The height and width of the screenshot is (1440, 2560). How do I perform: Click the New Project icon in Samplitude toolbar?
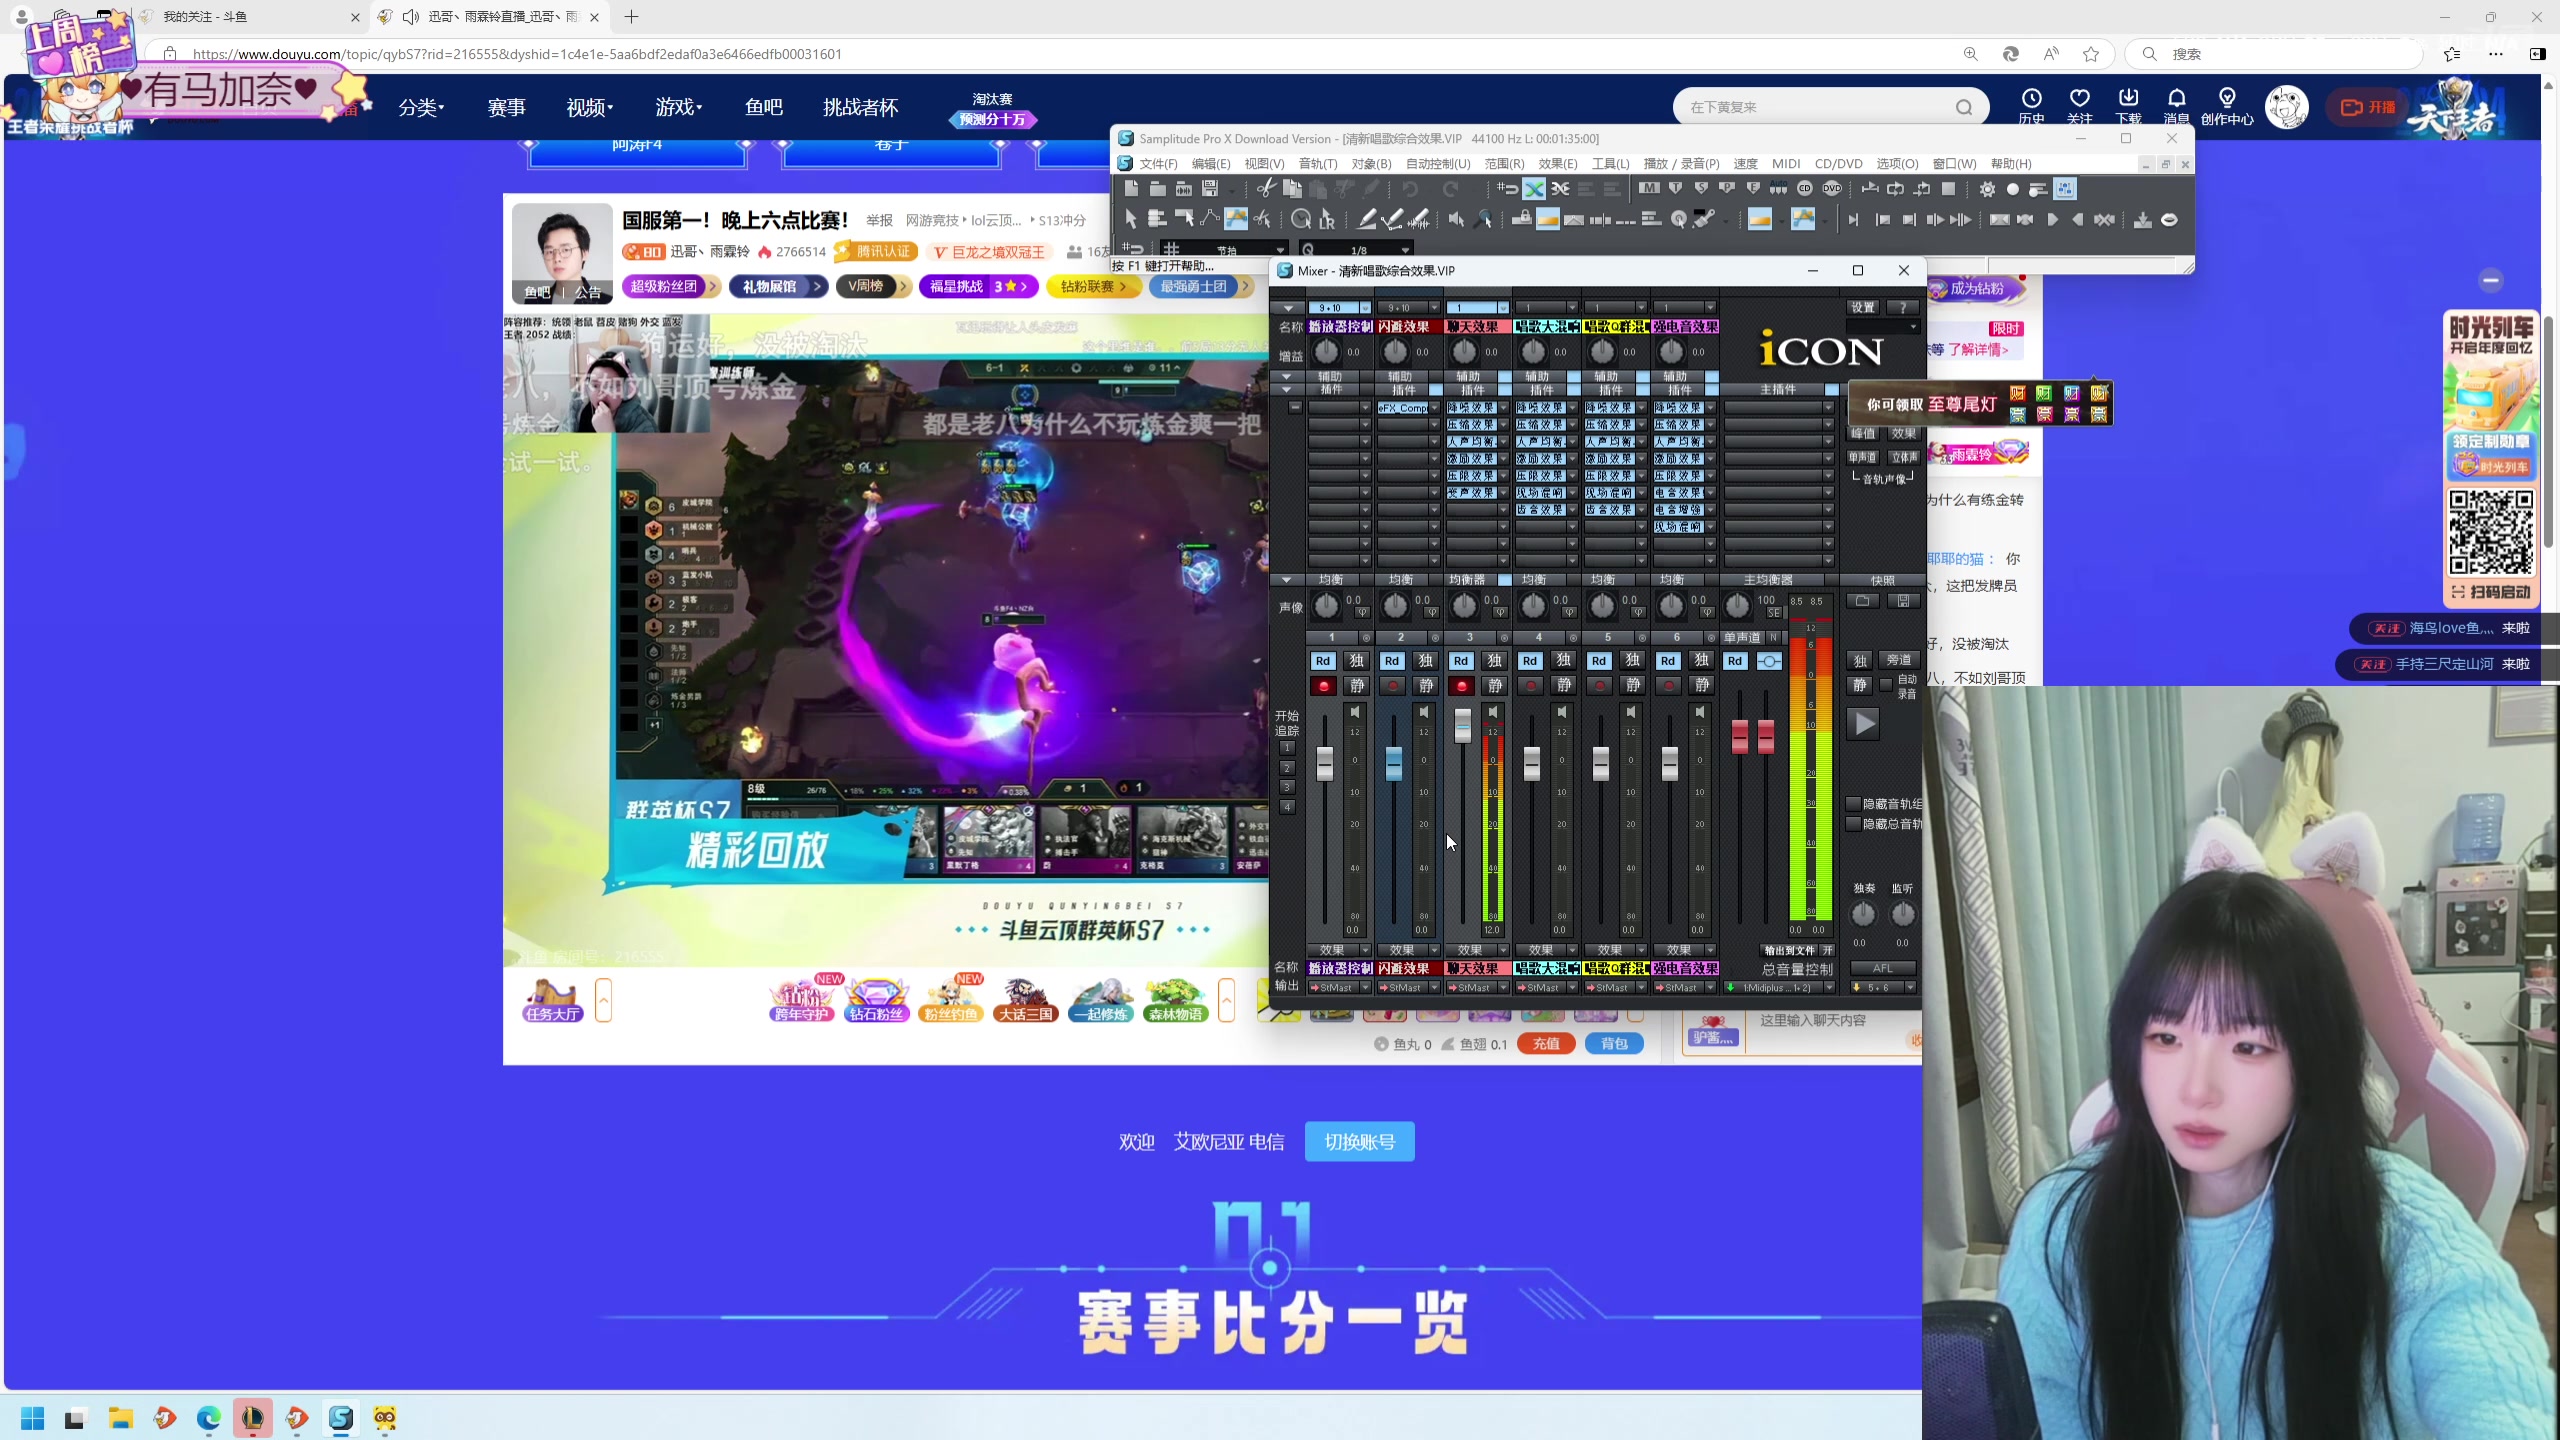tap(1131, 189)
